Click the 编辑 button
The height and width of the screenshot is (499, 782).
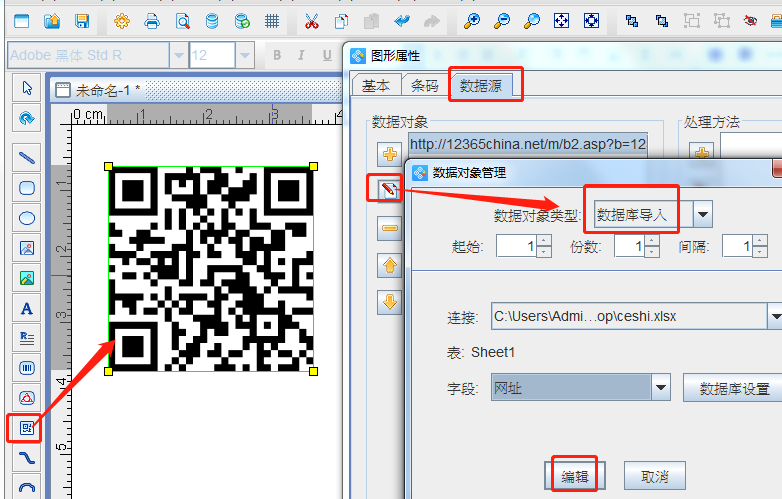click(x=574, y=476)
